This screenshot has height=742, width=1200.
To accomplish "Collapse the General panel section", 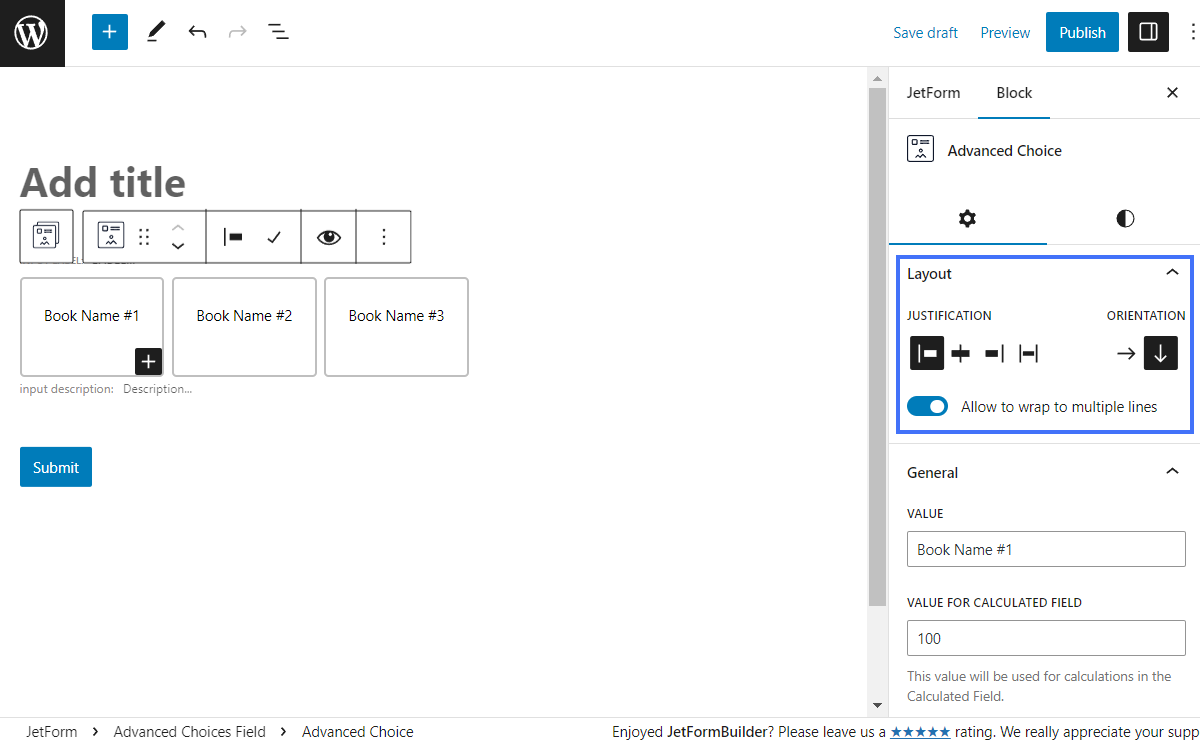I will [x=1172, y=472].
